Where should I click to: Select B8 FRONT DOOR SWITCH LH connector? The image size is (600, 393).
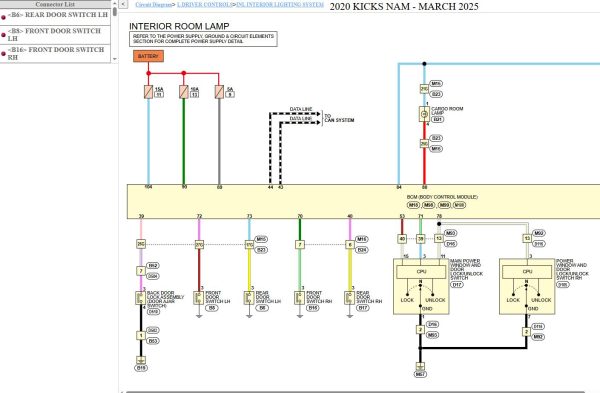point(55,34)
